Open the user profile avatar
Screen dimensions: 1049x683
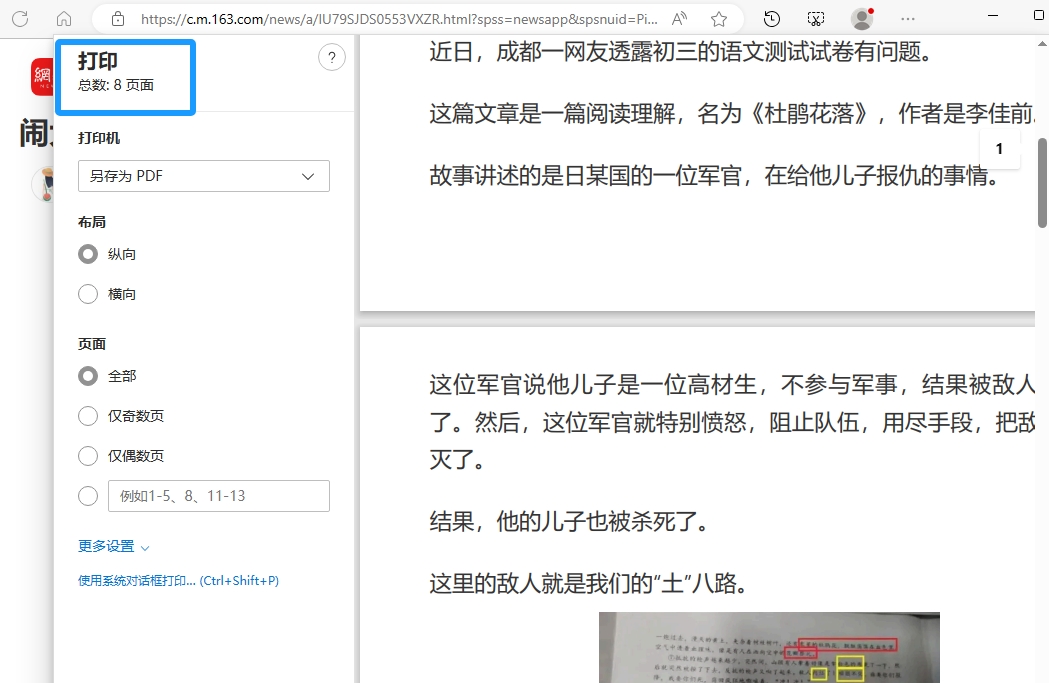pos(862,19)
